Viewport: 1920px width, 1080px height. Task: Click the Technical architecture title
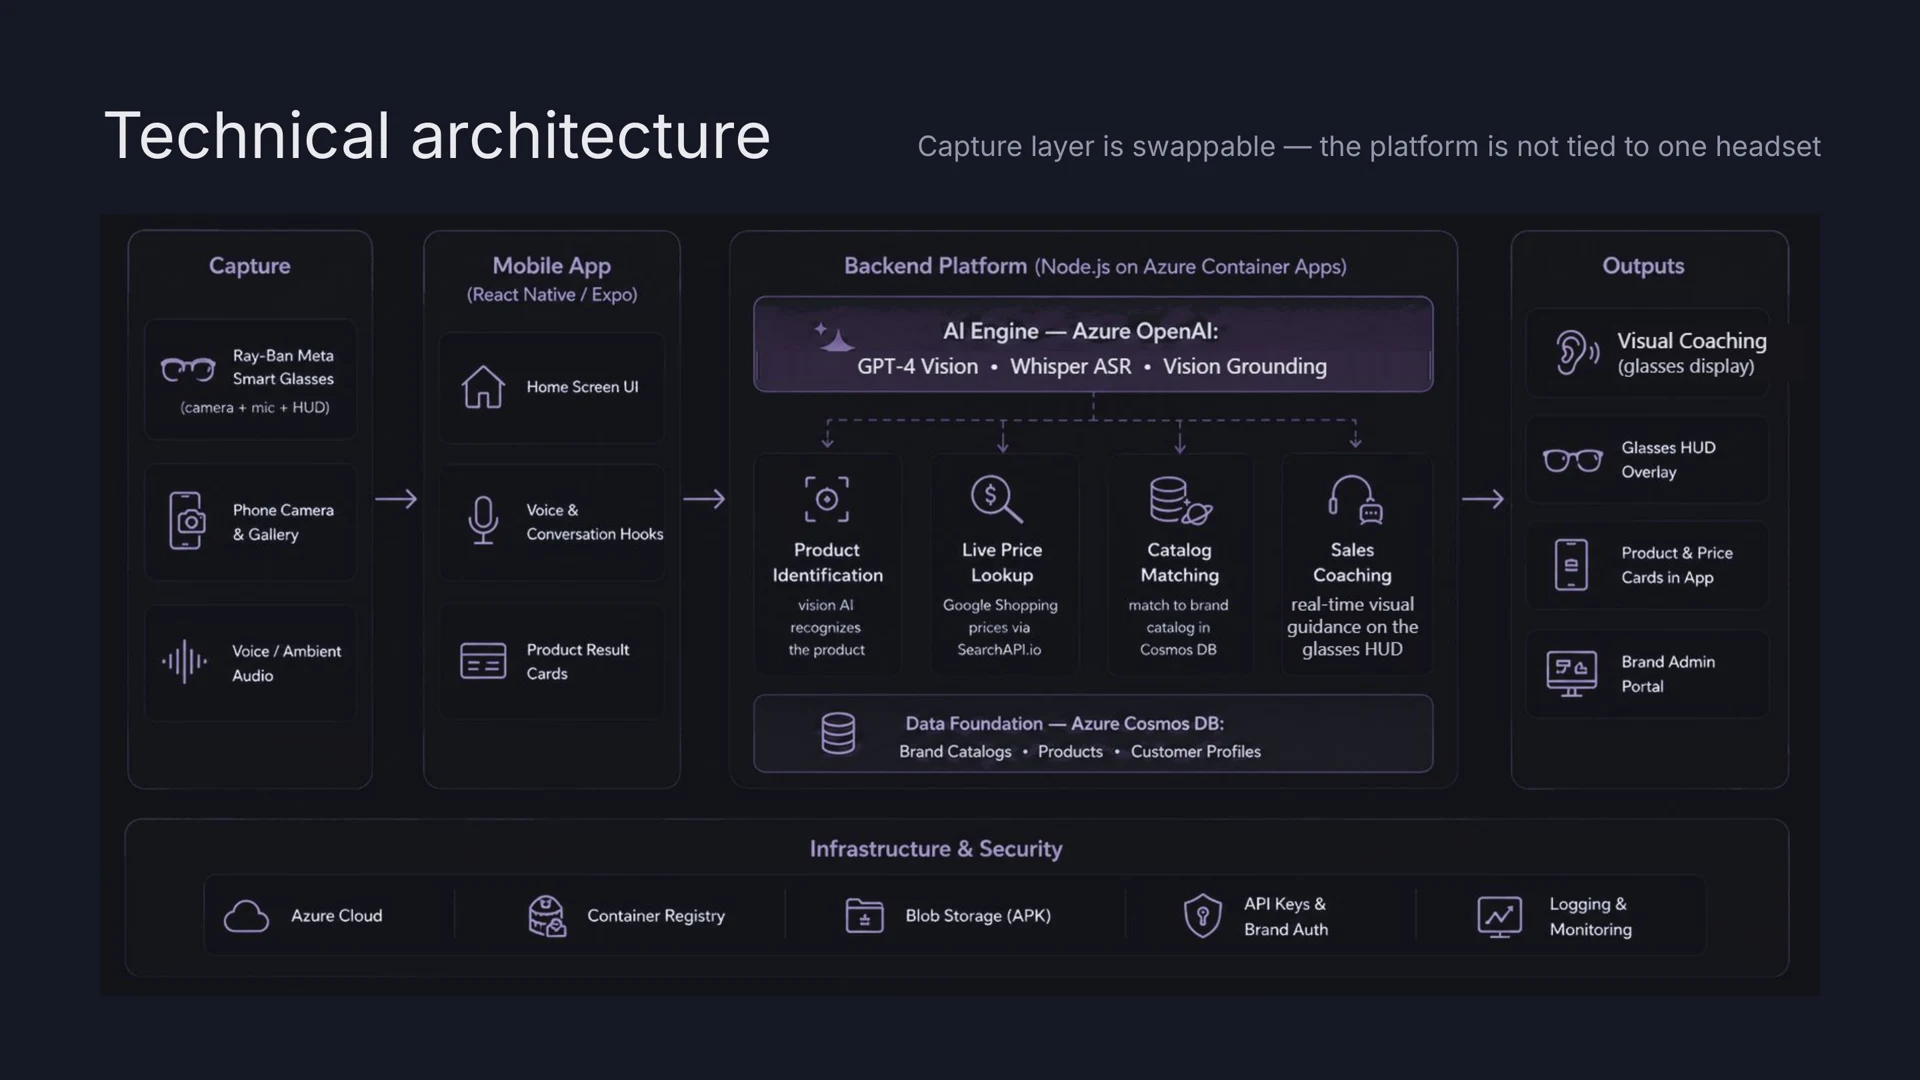437,136
